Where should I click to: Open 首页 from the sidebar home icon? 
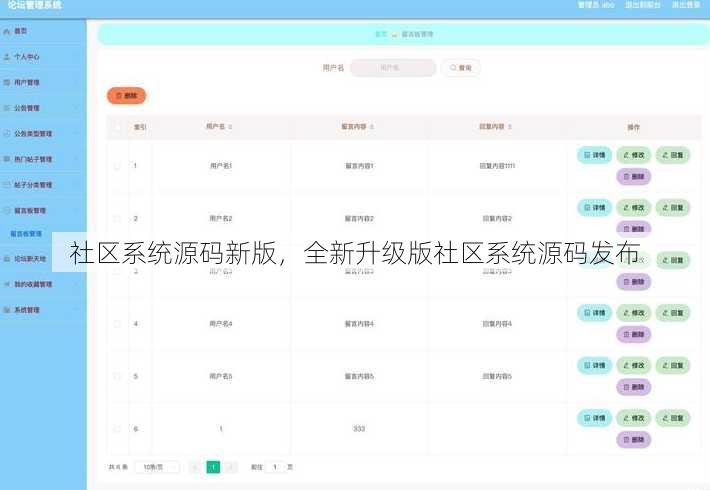(7, 31)
